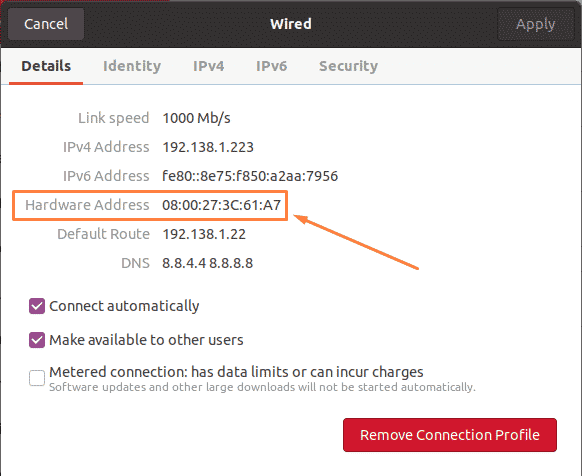Image resolution: width=582 pixels, height=476 pixels.
Task: Click the Cancel button
Action: [x=46, y=24]
